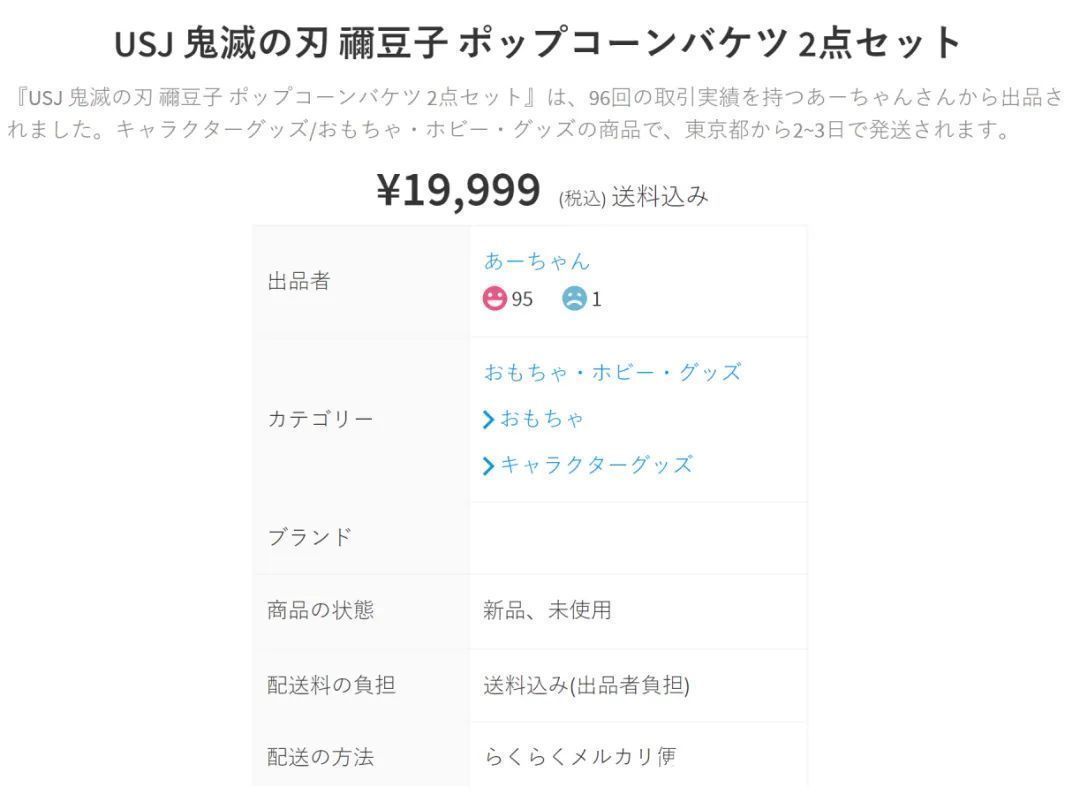This screenshot has height=810, width=1080.
Task: Click the 送料込み label beside the price
Action: 660,196
